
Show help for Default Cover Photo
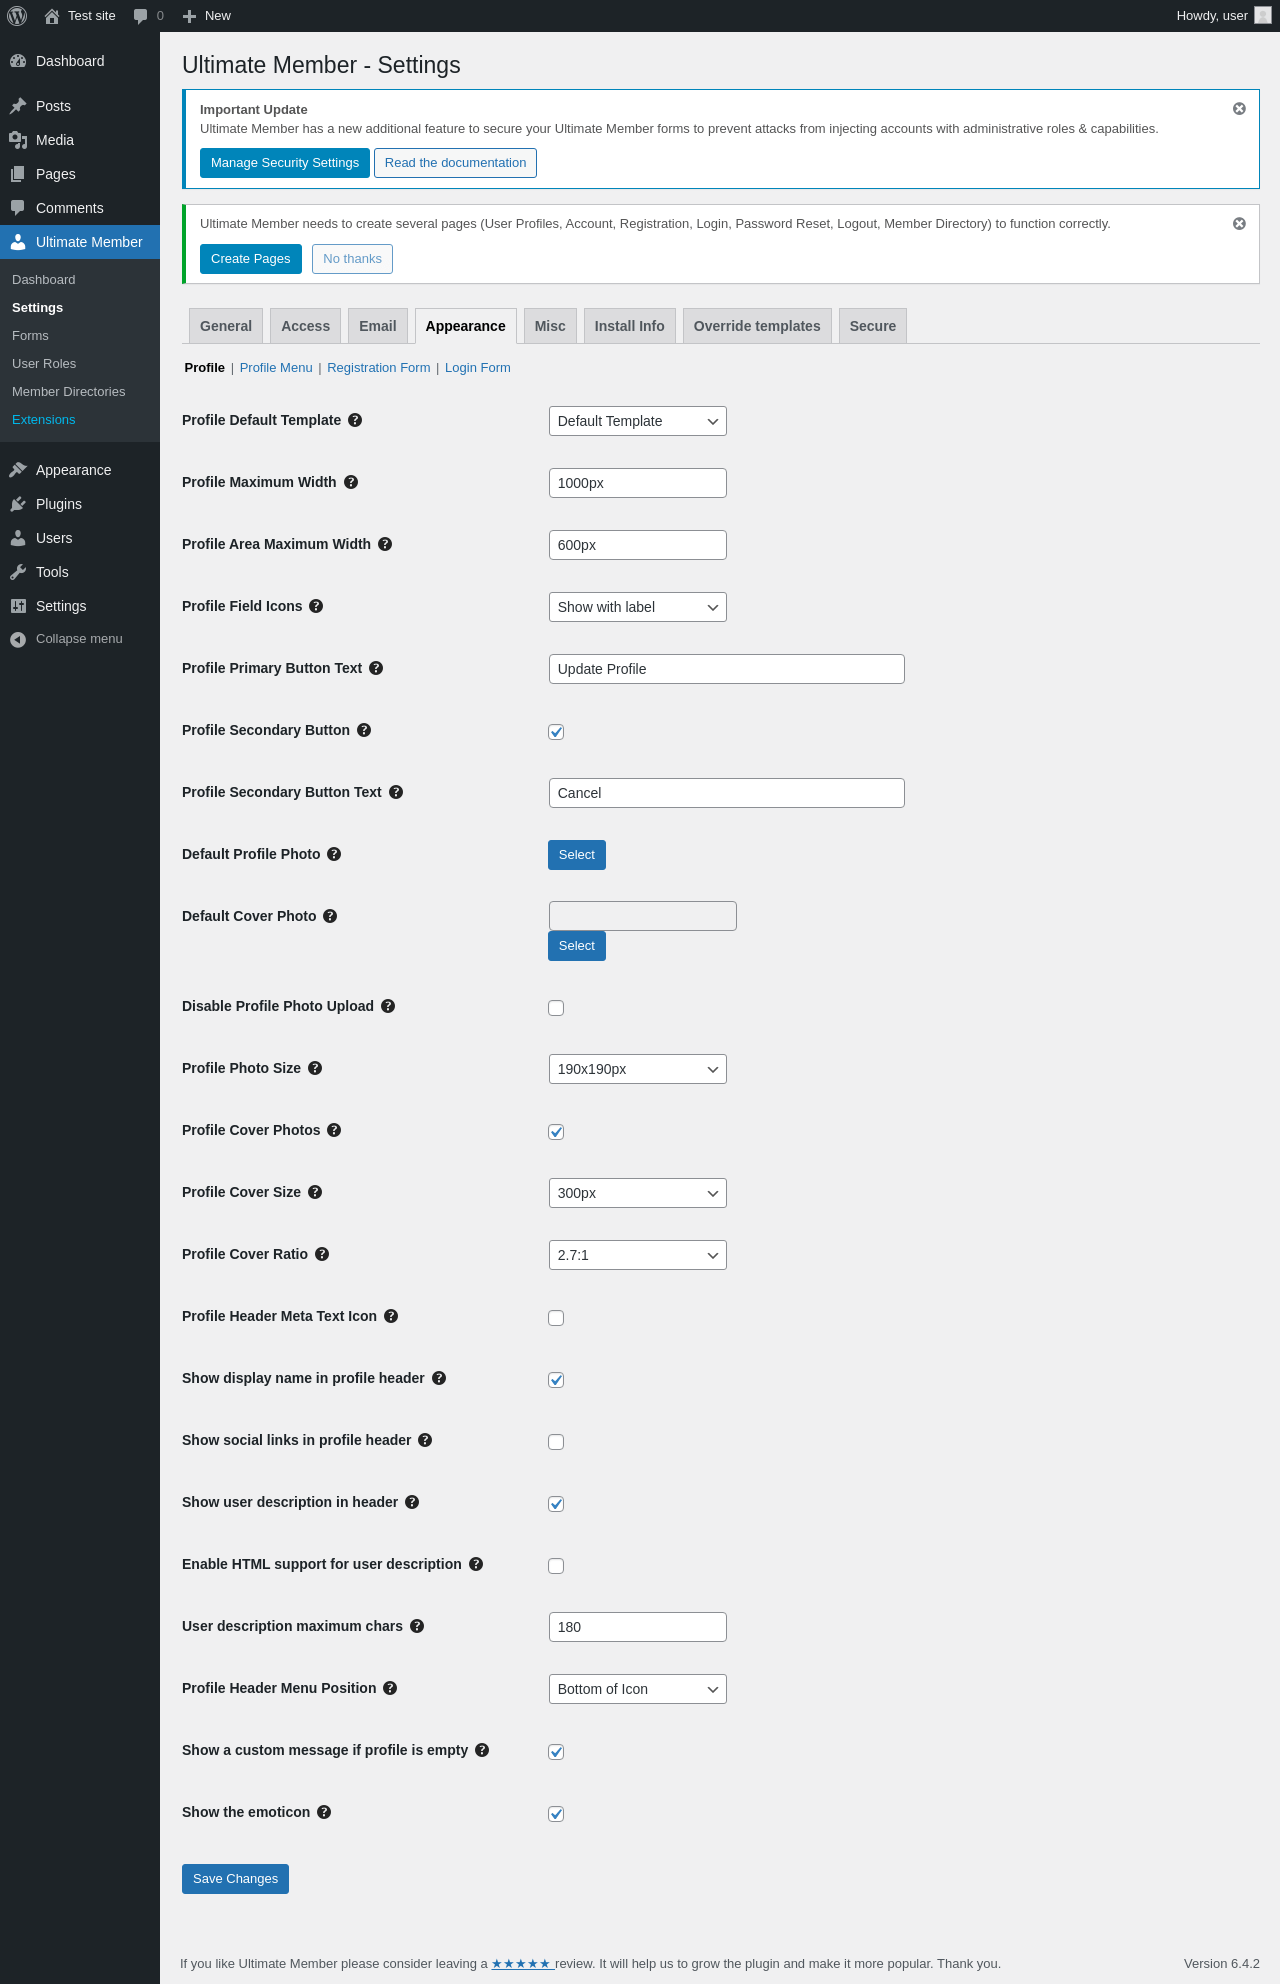[330, 916]
